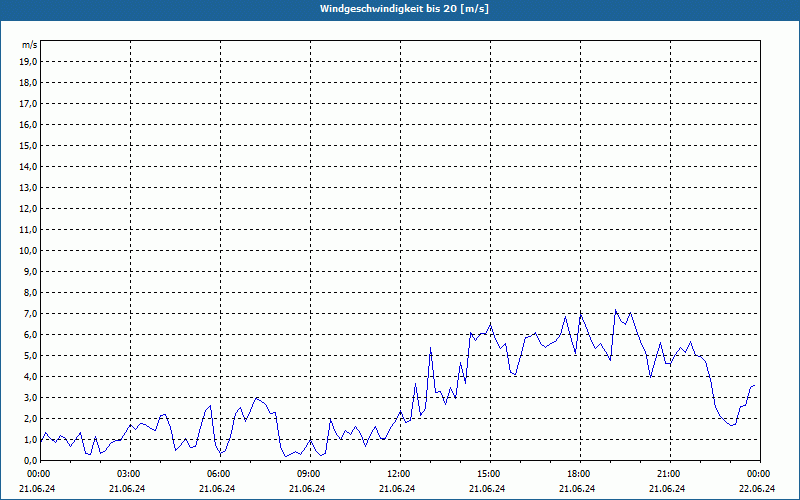Select the 0,0 y-axis label
The width and height of the screenshot is (800, 500).
30,460
